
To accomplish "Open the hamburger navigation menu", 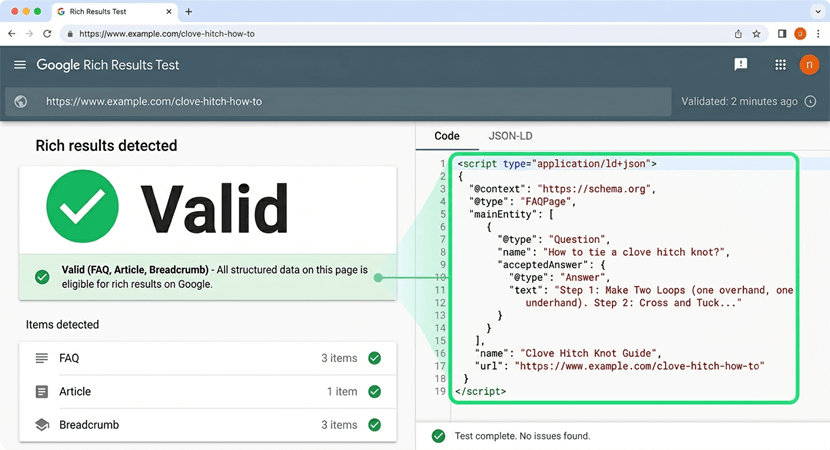I will click(x=20, y=65).
